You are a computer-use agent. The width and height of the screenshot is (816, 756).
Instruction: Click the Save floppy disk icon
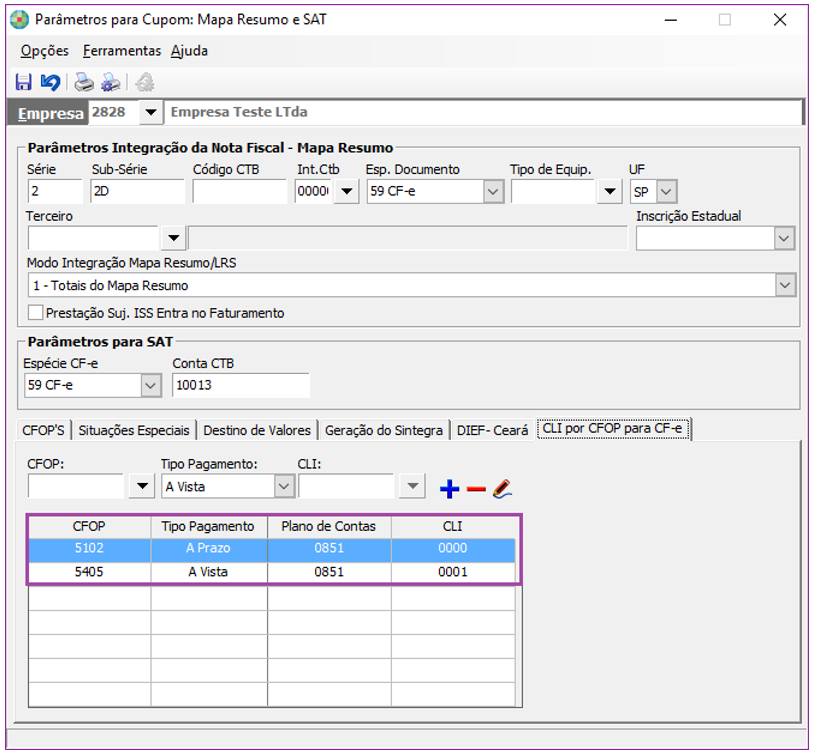click(23, 82)
